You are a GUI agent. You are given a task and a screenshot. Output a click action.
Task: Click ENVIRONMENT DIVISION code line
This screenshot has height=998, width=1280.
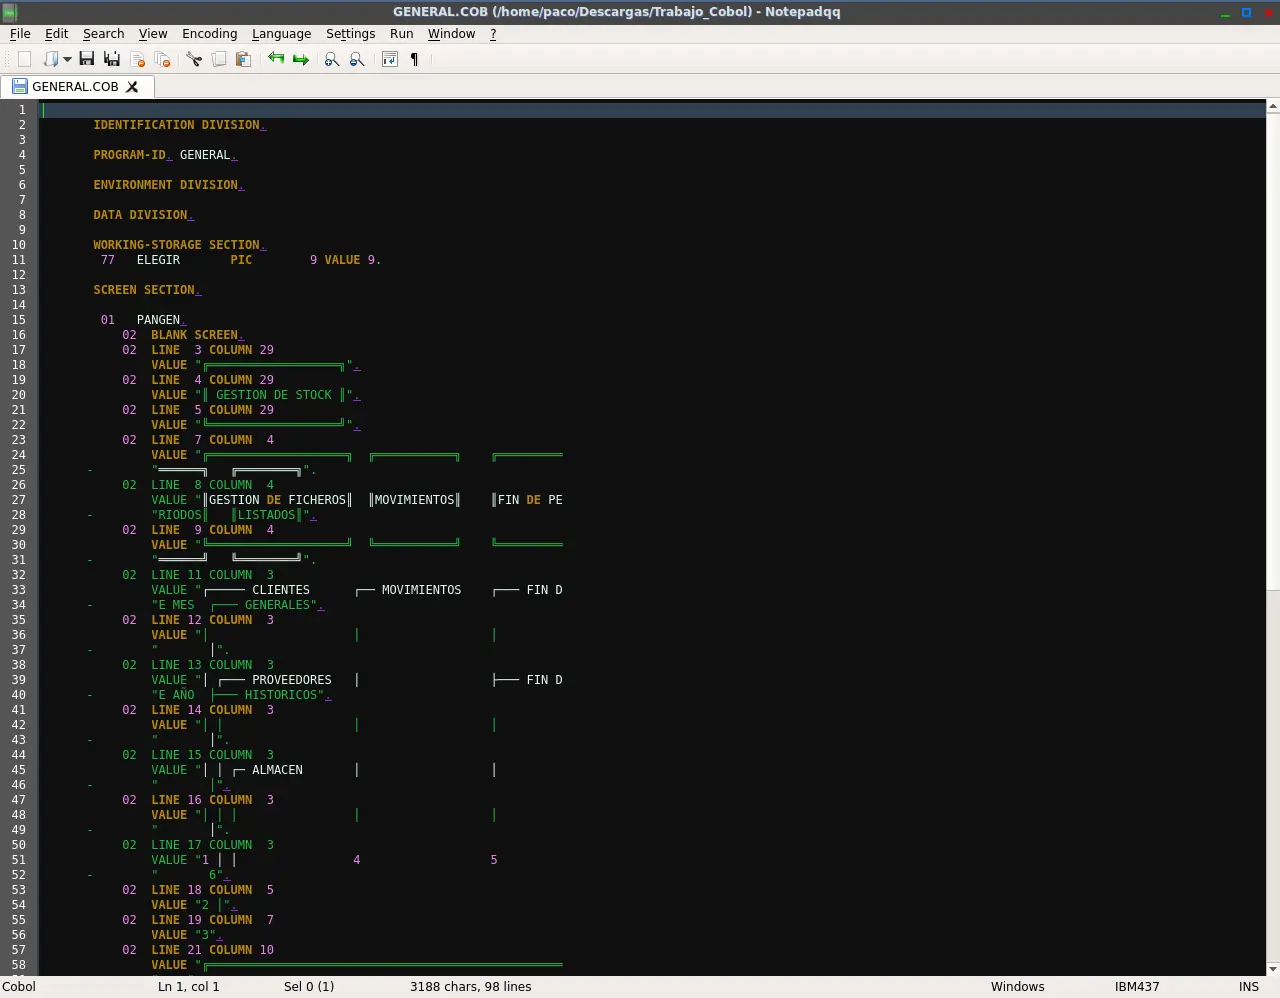(169, 185)
